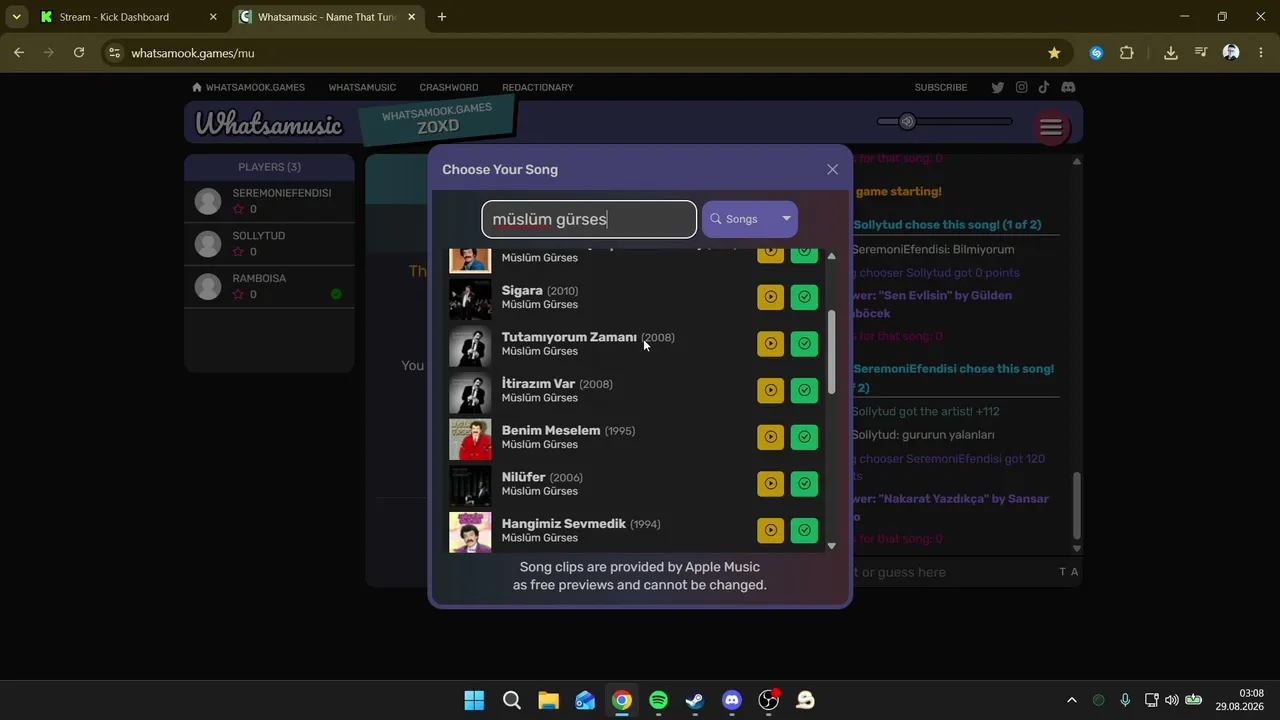Select player SOLLYTUD in players list
1280x720 pixels.
[269, 244]
